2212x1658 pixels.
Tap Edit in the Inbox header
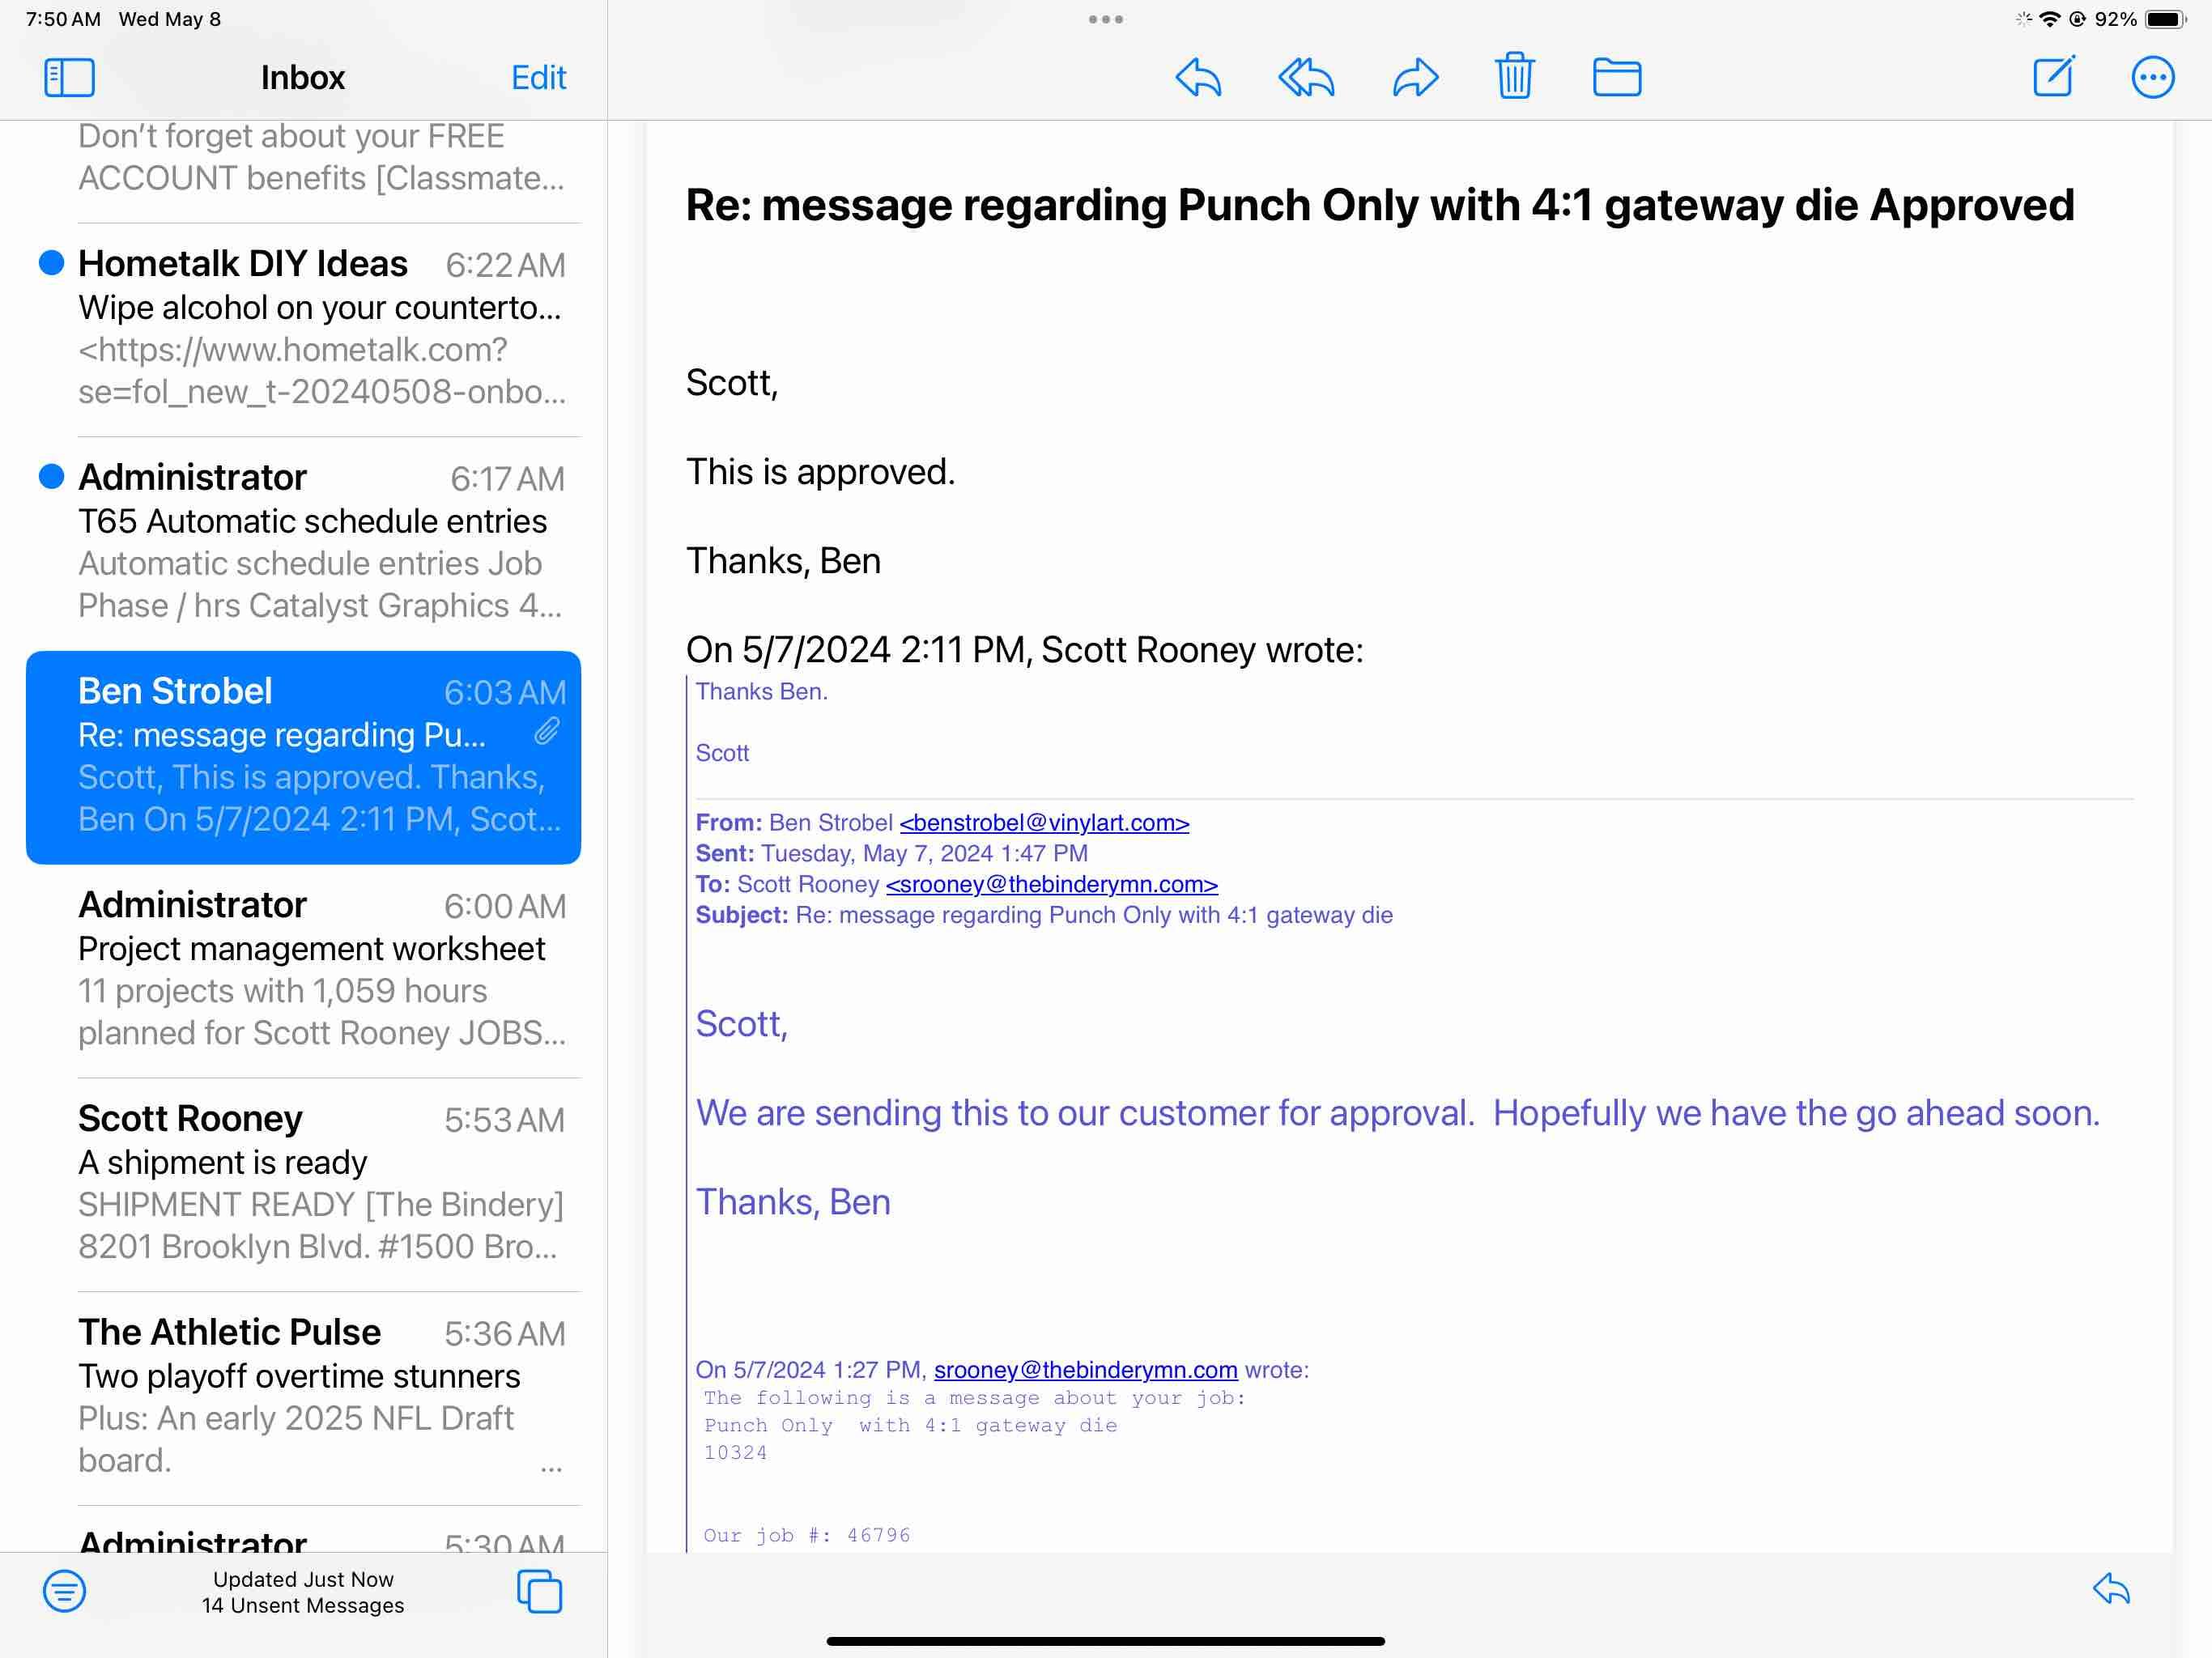(x=538, y=77)
